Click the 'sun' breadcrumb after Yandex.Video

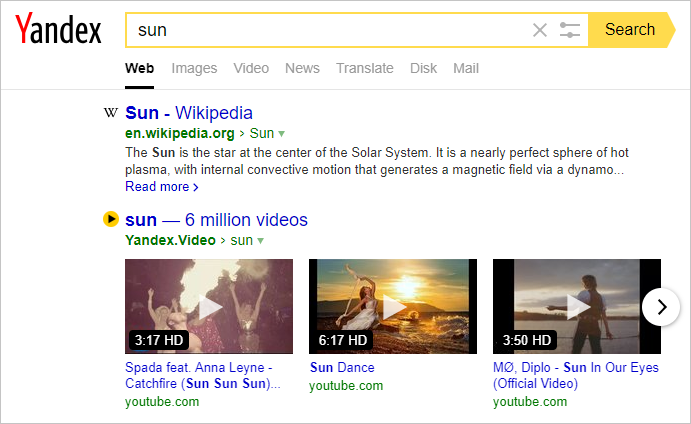coord(241,240)
